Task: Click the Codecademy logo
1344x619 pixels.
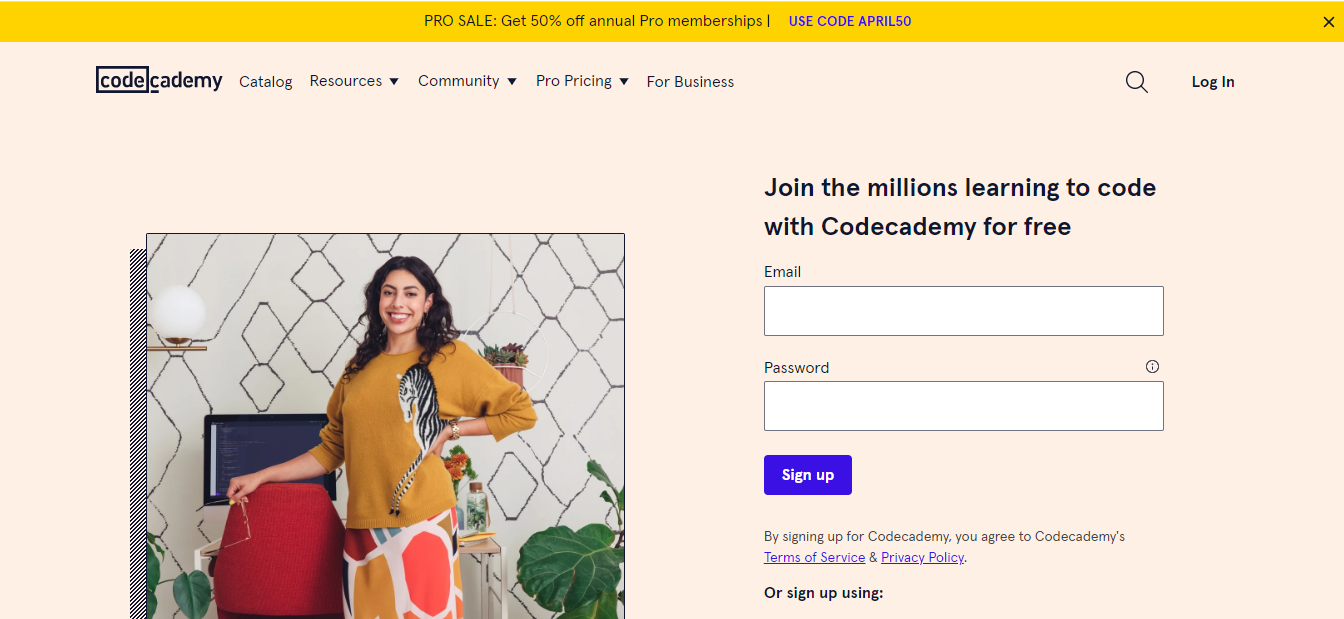Action: [x=159, y=80]
